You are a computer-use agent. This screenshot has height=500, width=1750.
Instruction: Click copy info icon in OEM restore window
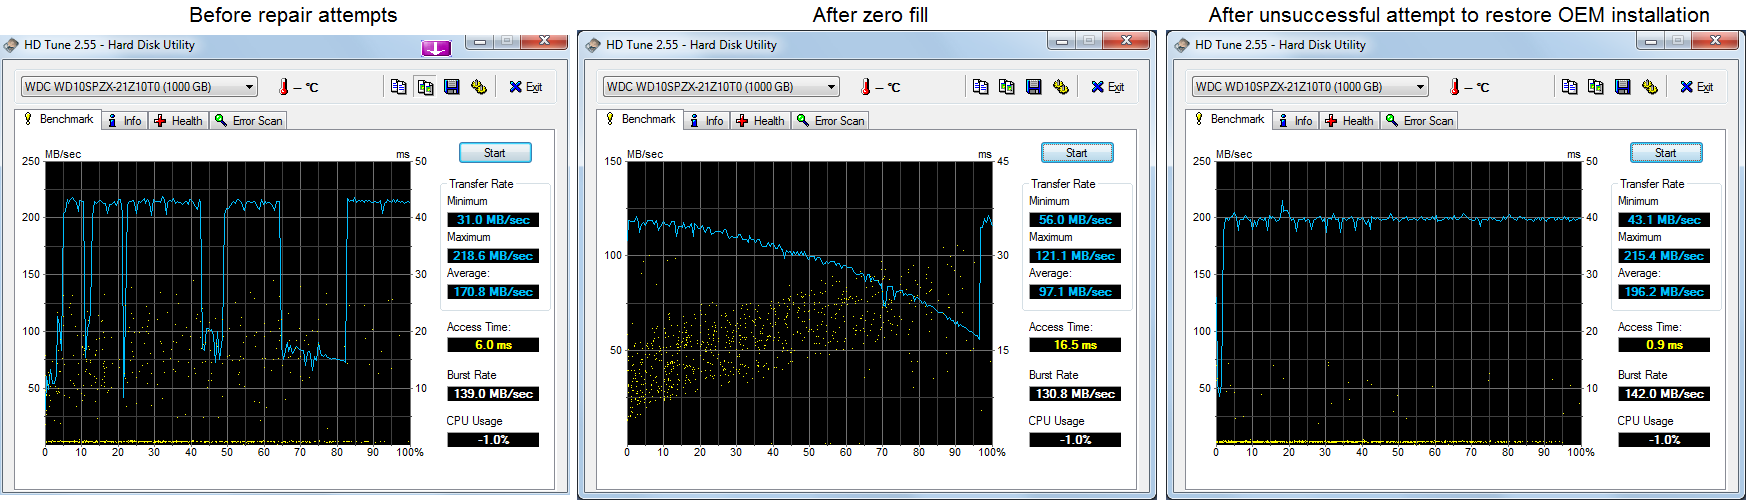(1569, 87)
